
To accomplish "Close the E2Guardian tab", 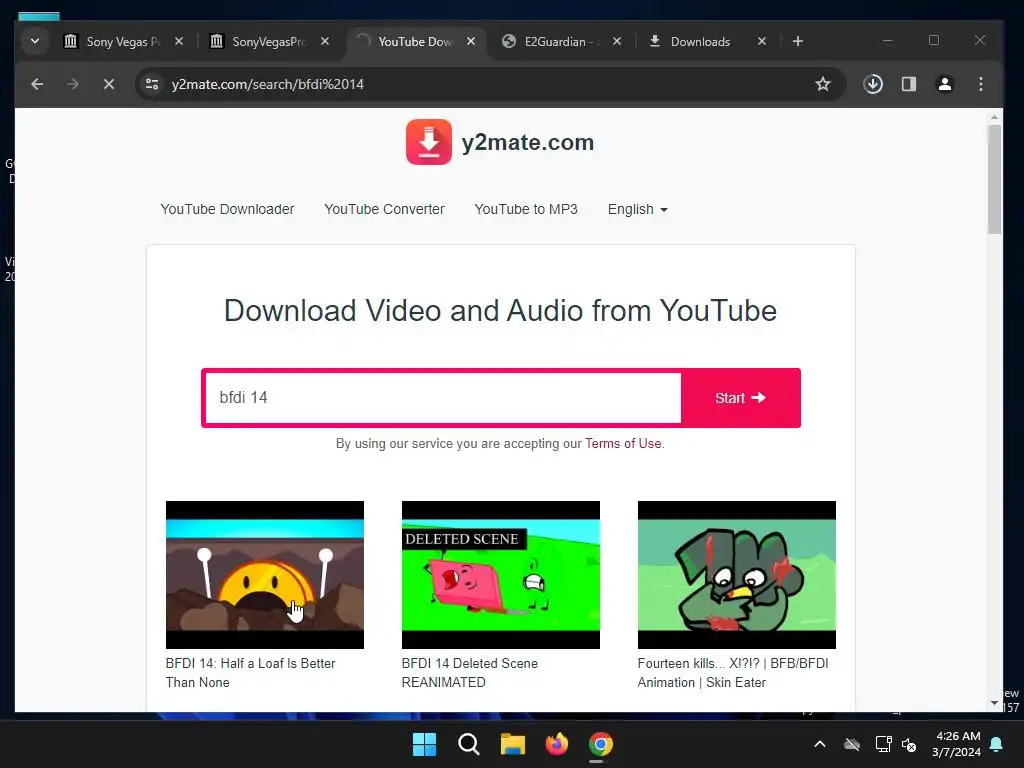I will 616,41.
